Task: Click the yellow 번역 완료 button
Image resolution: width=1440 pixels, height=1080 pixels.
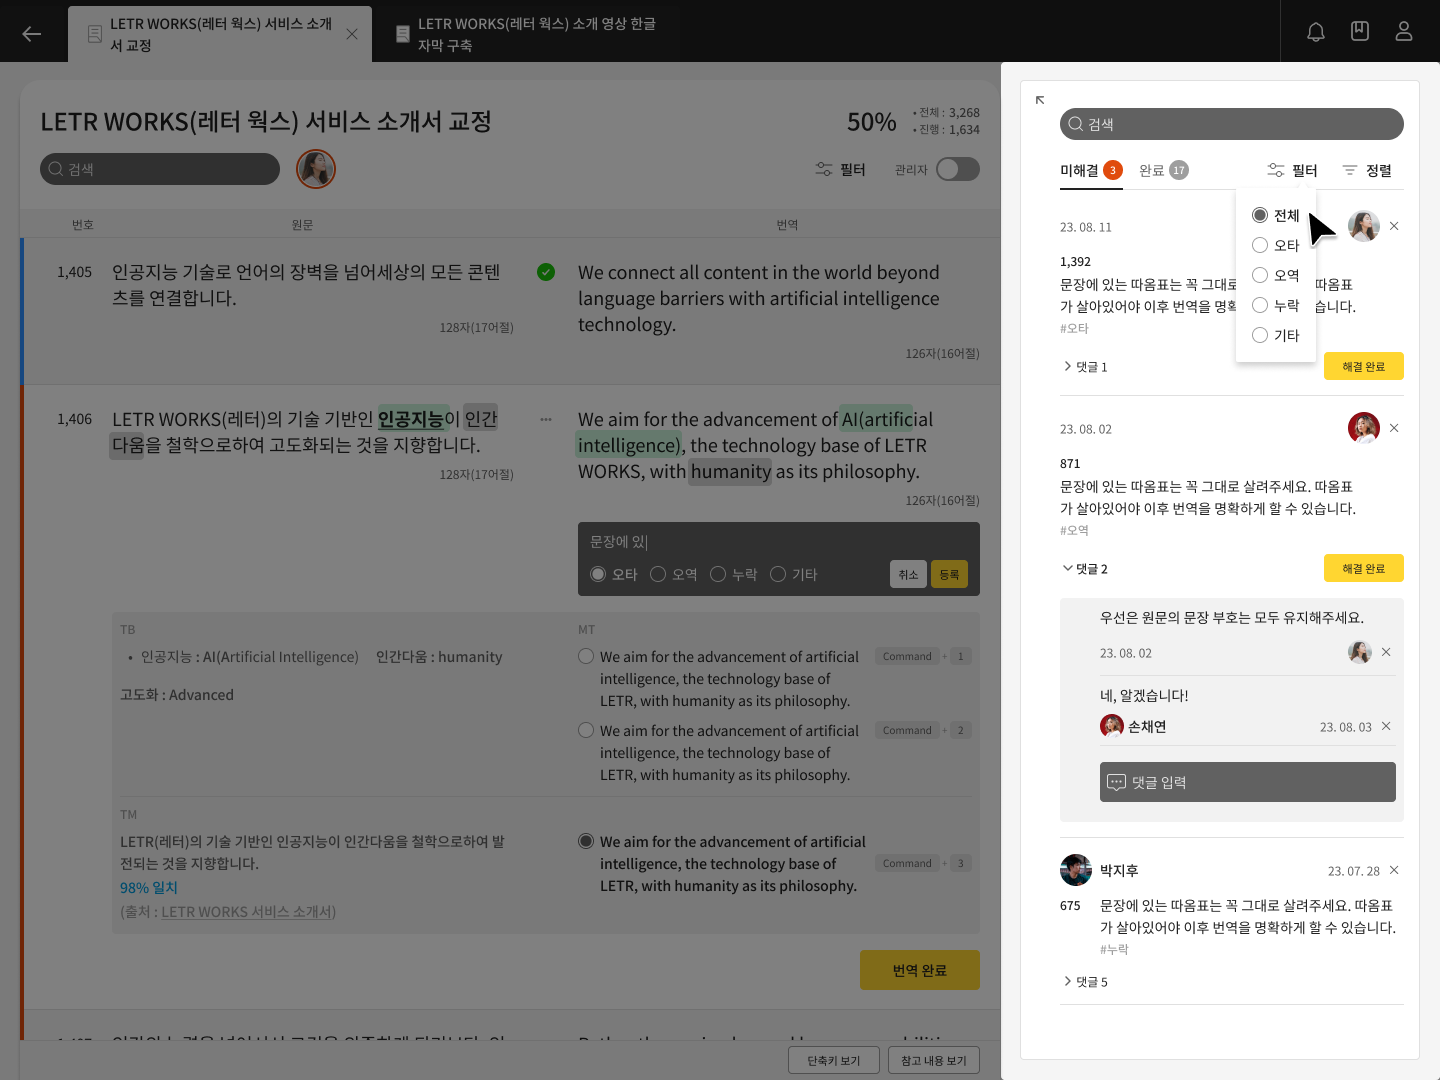Action: pyautogui.click(x=919, y=970)
